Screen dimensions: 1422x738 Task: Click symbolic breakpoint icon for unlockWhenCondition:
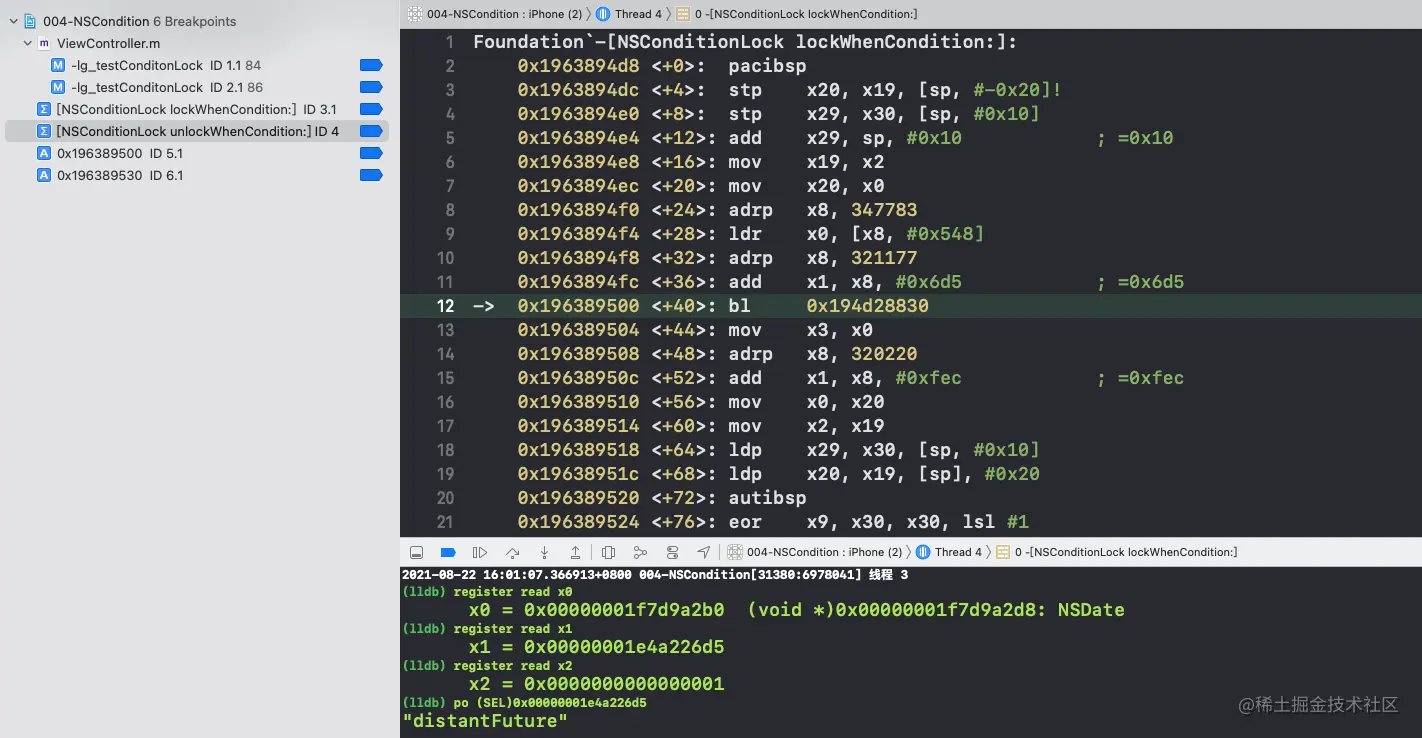pyautogui.click(x=43, y=131)
